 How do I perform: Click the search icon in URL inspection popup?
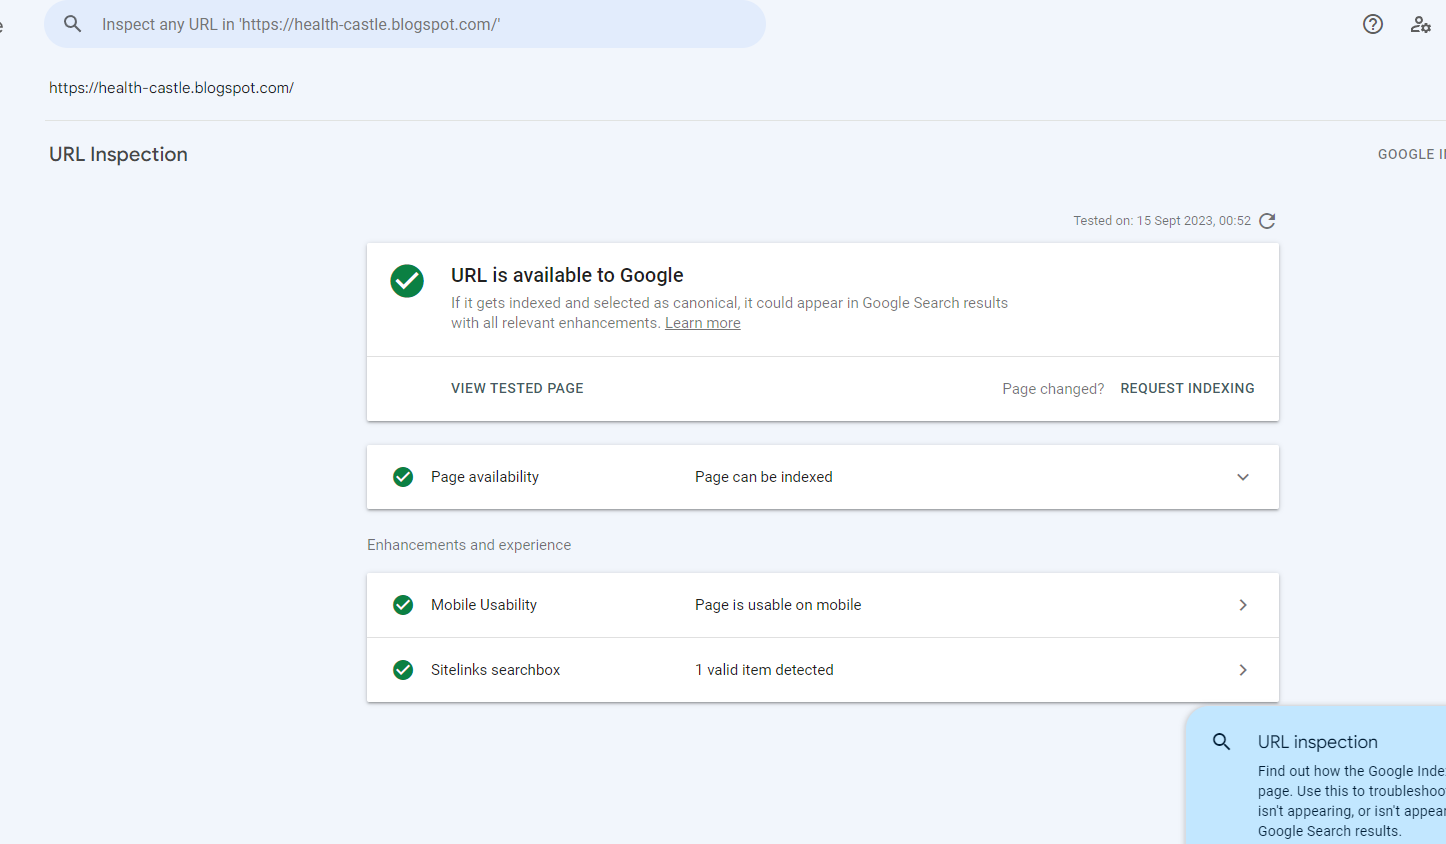(1221, 742)
